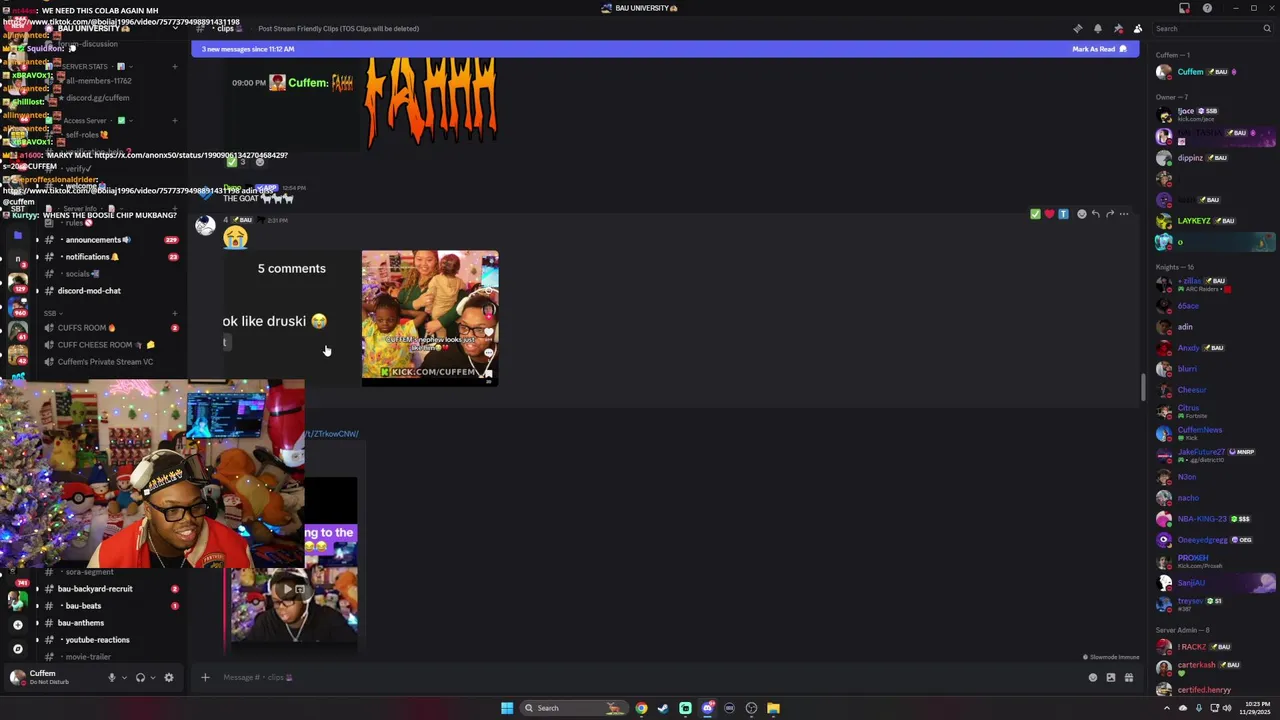Open bau-beats channel

click(x=83, y=606)
